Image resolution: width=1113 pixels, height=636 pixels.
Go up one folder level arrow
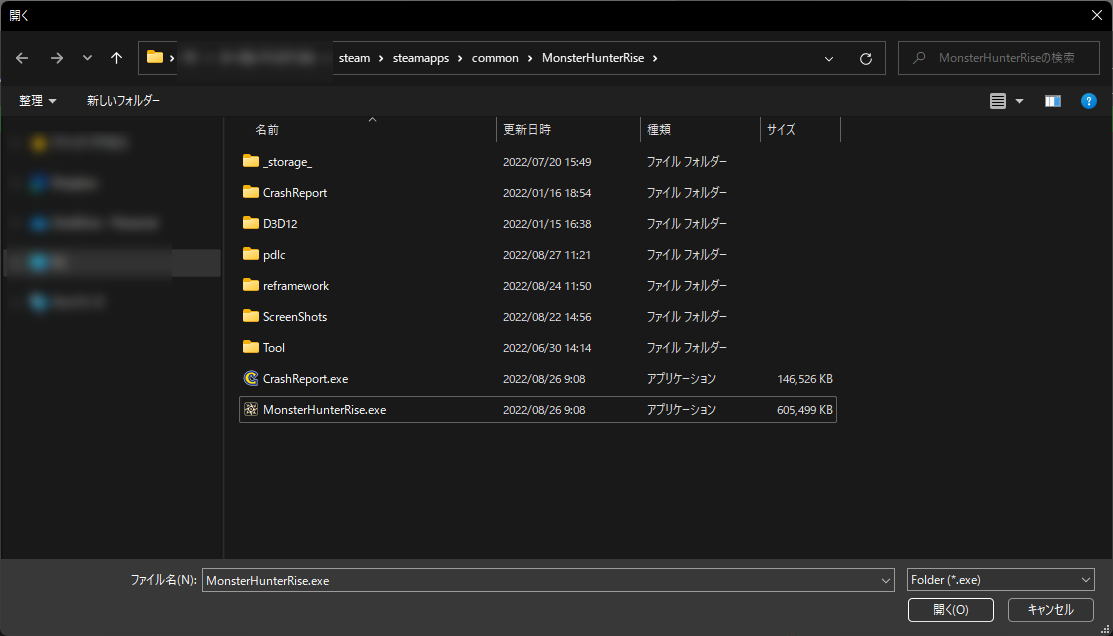coord(116,58)
